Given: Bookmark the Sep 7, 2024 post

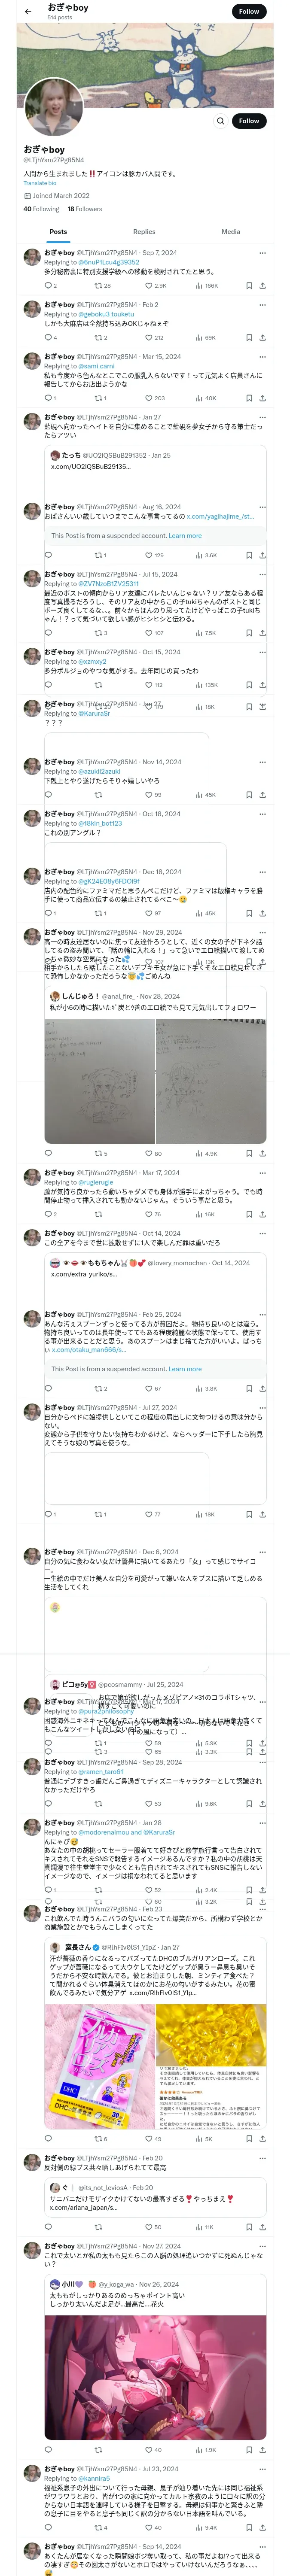Looking at the screenshot, I should (248, 285).
